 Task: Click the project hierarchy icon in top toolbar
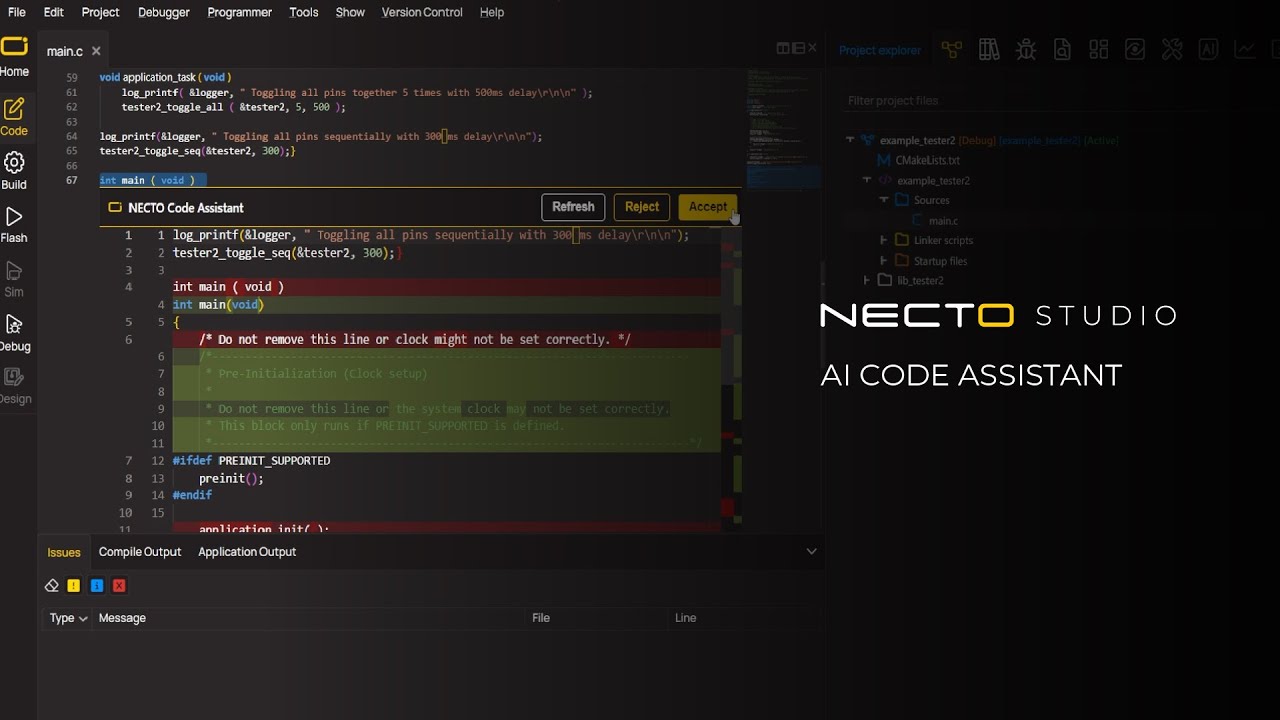(951, 50)
